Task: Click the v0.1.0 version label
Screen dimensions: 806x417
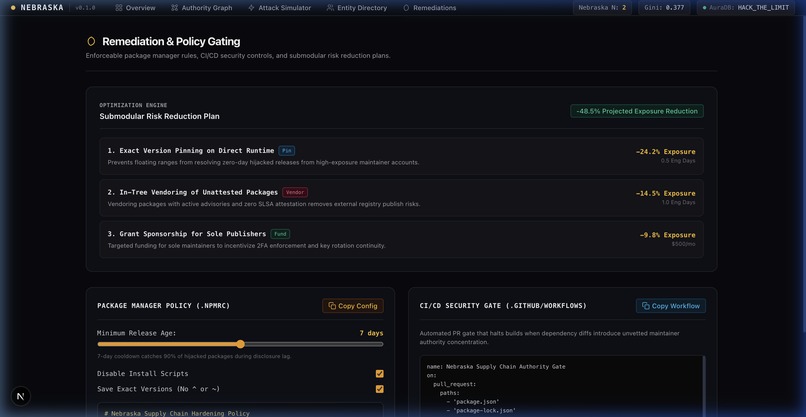Action: (85, 8)
